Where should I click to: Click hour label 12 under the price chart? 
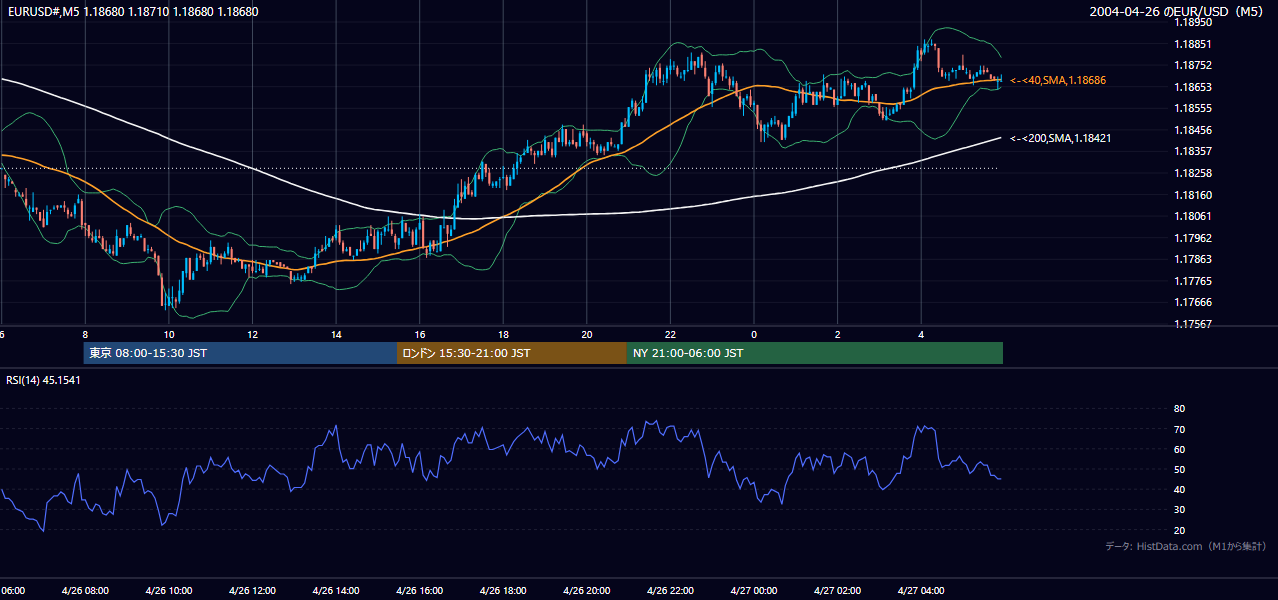[252, 334]
